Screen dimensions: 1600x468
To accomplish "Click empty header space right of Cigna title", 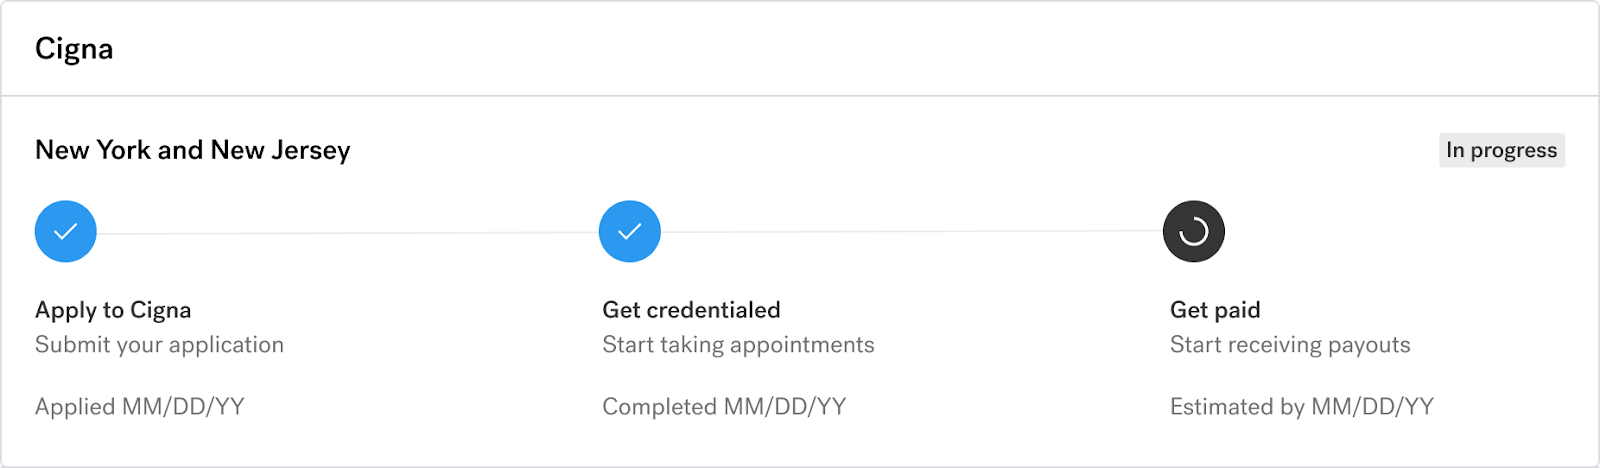I will point(800,49).
